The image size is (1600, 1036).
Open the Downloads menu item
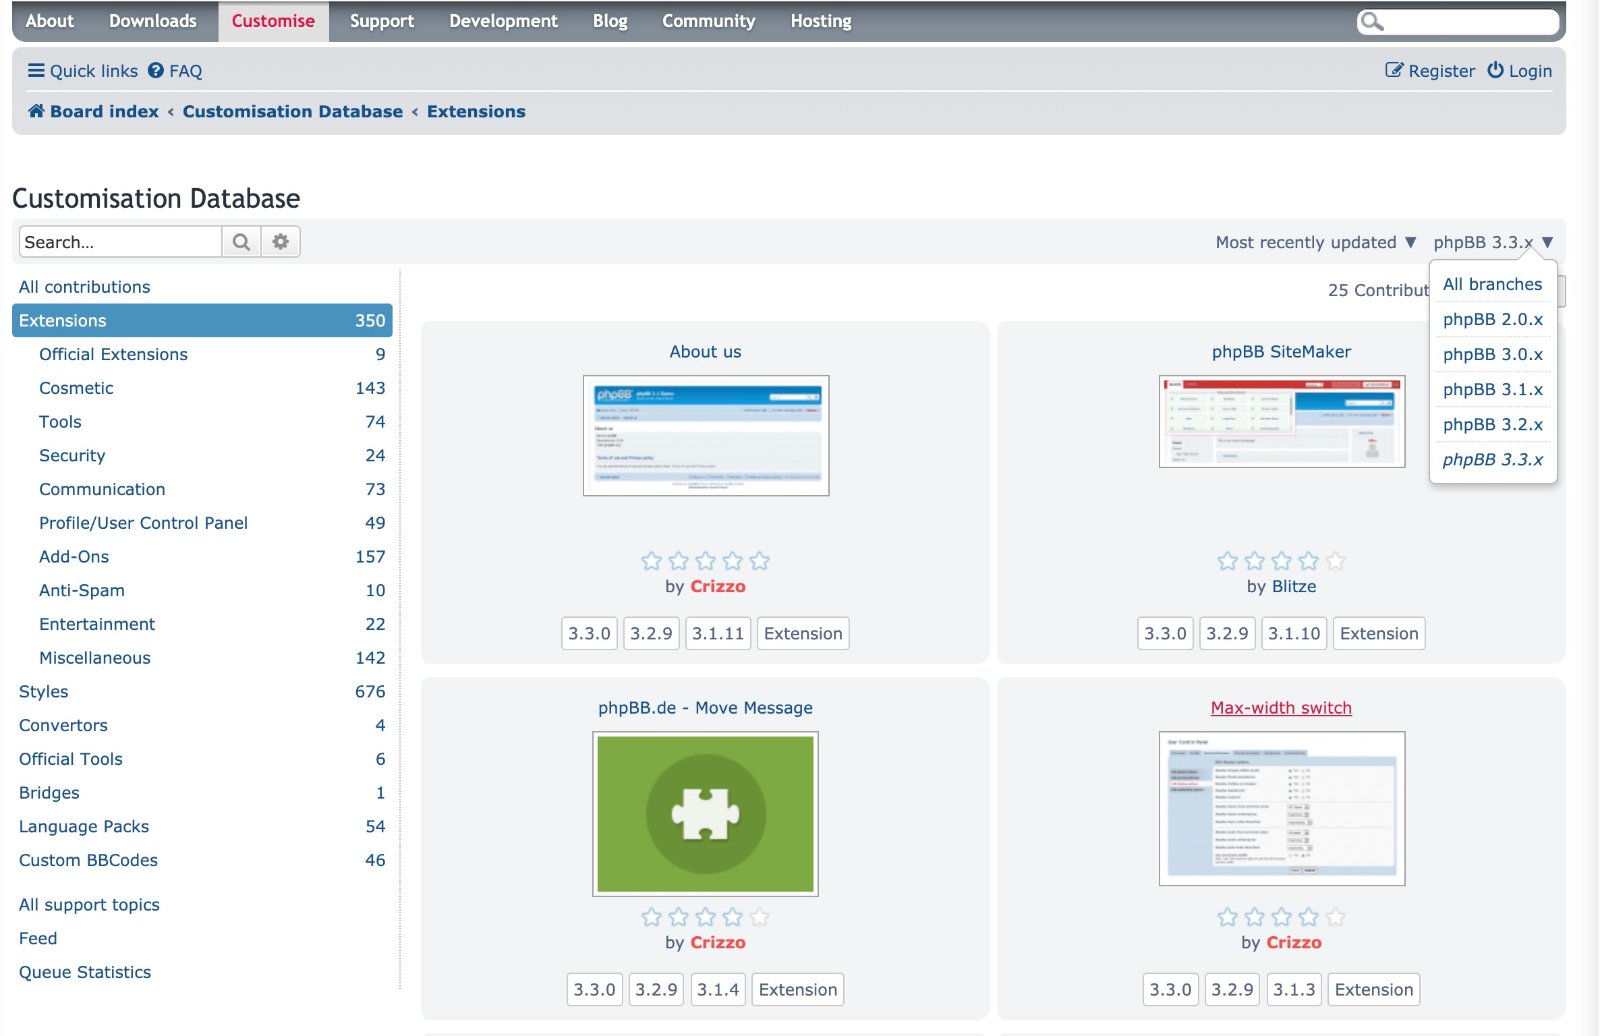153,21
